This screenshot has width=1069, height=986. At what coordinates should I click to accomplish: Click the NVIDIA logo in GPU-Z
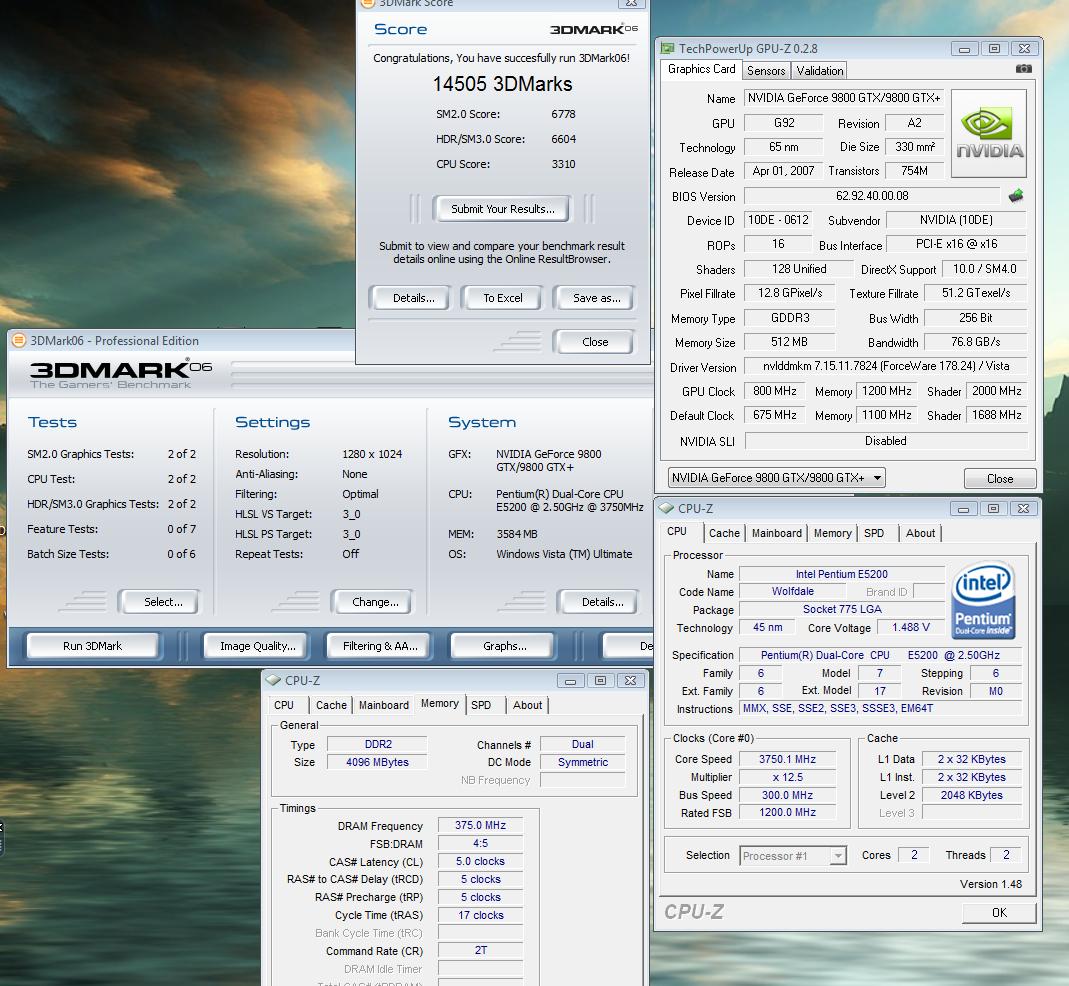tap(989, 134)
